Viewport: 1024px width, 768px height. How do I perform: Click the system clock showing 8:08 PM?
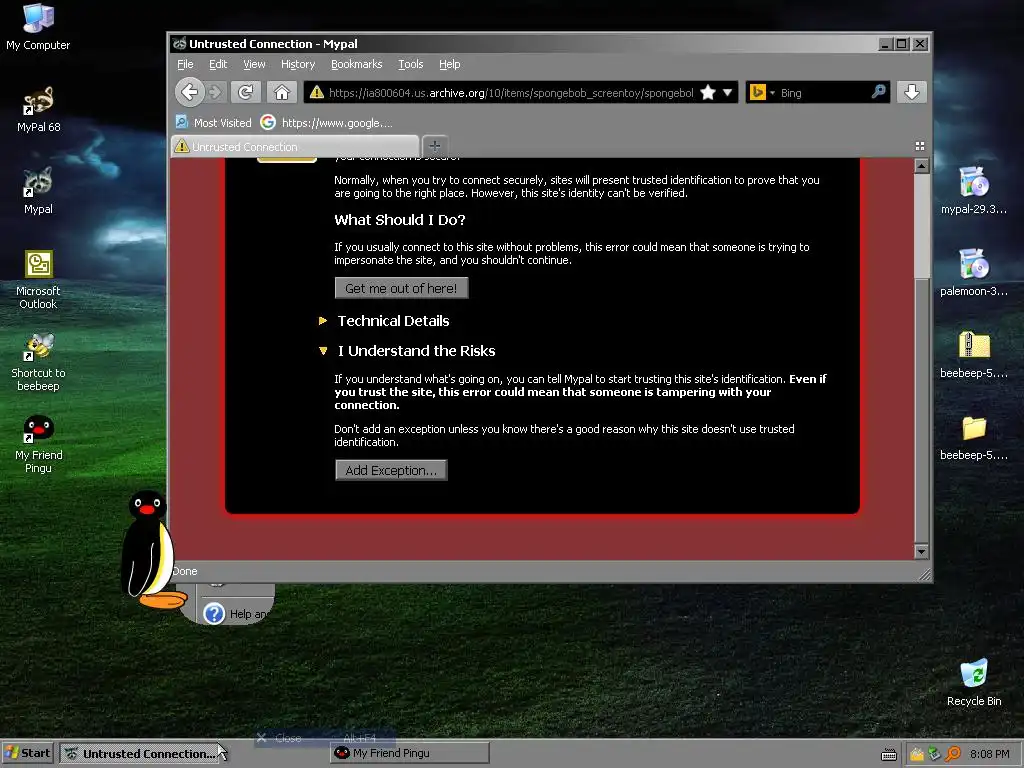pos(989,754)
